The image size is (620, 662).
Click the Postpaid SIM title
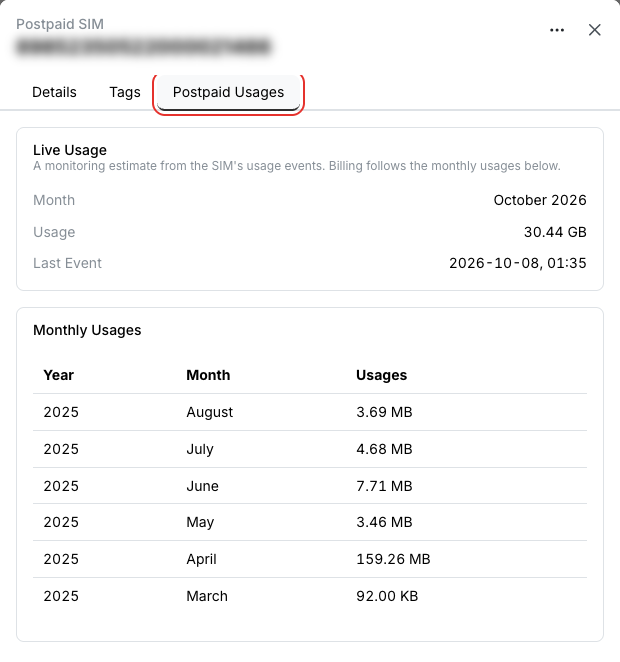(60, 24)
